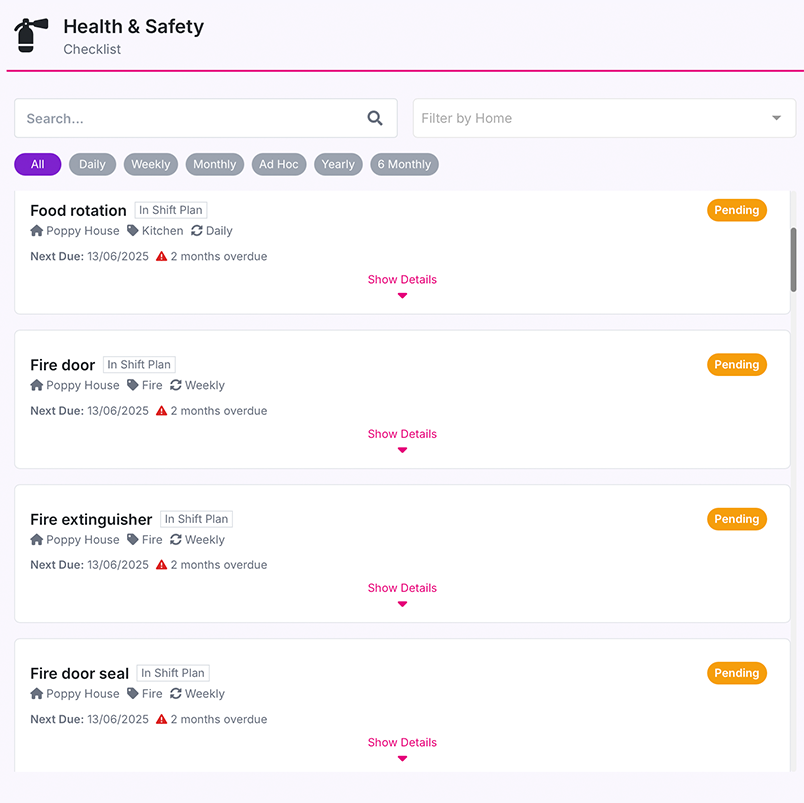The image size is (804, 803).
Task: Choose the Ad Hoc category
Action: (x=278, y=164)
